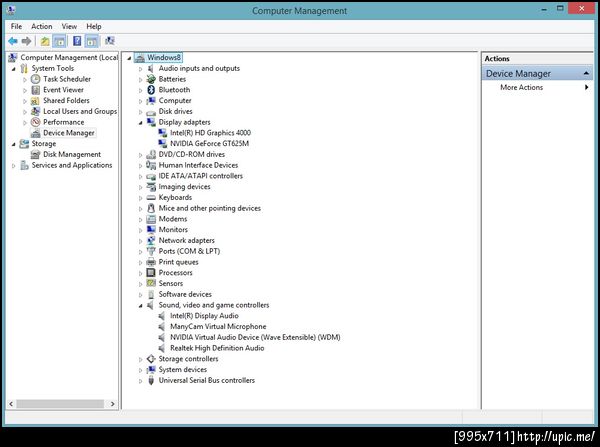Click the Network adapters icon

[151, 240]
